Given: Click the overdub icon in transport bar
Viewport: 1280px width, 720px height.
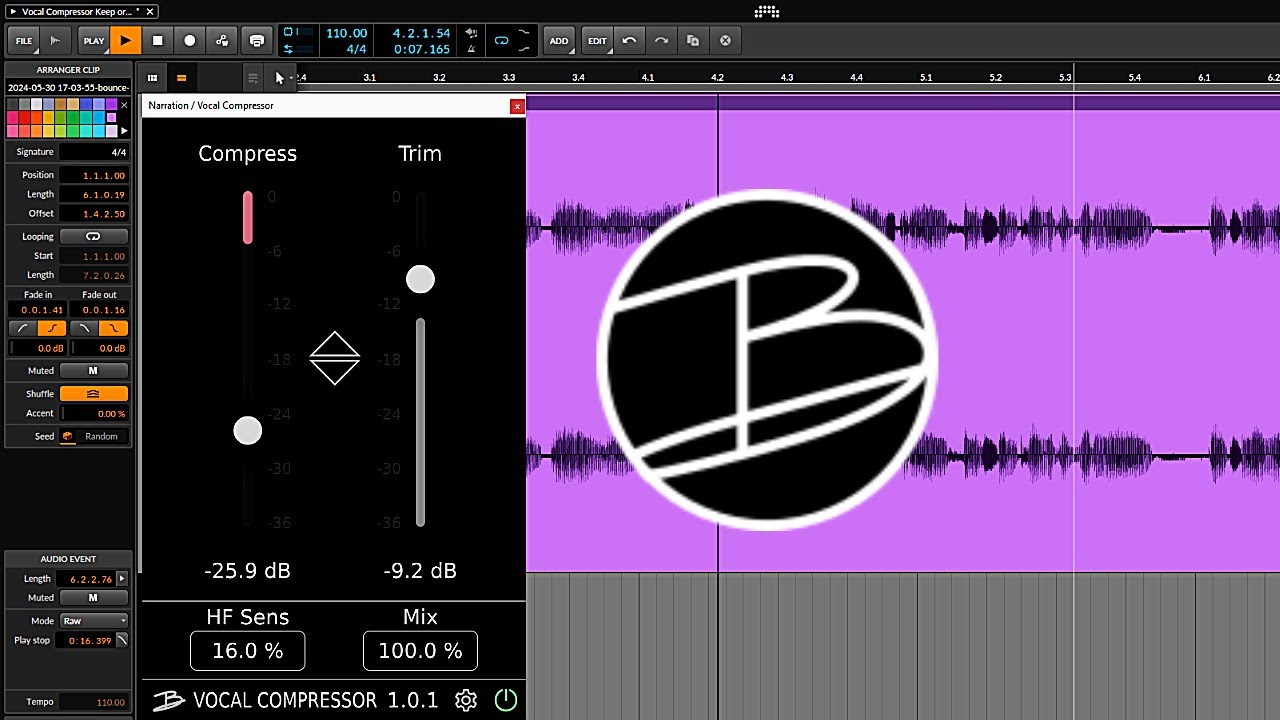Looking at the screenshot, I should [x=256, y=41].
